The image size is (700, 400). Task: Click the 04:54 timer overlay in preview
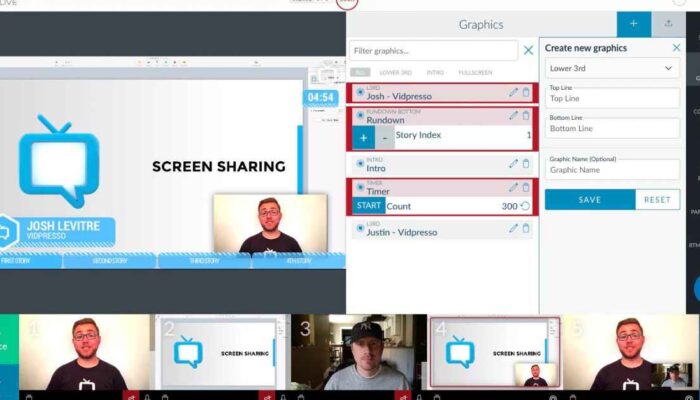click(320, 98)
